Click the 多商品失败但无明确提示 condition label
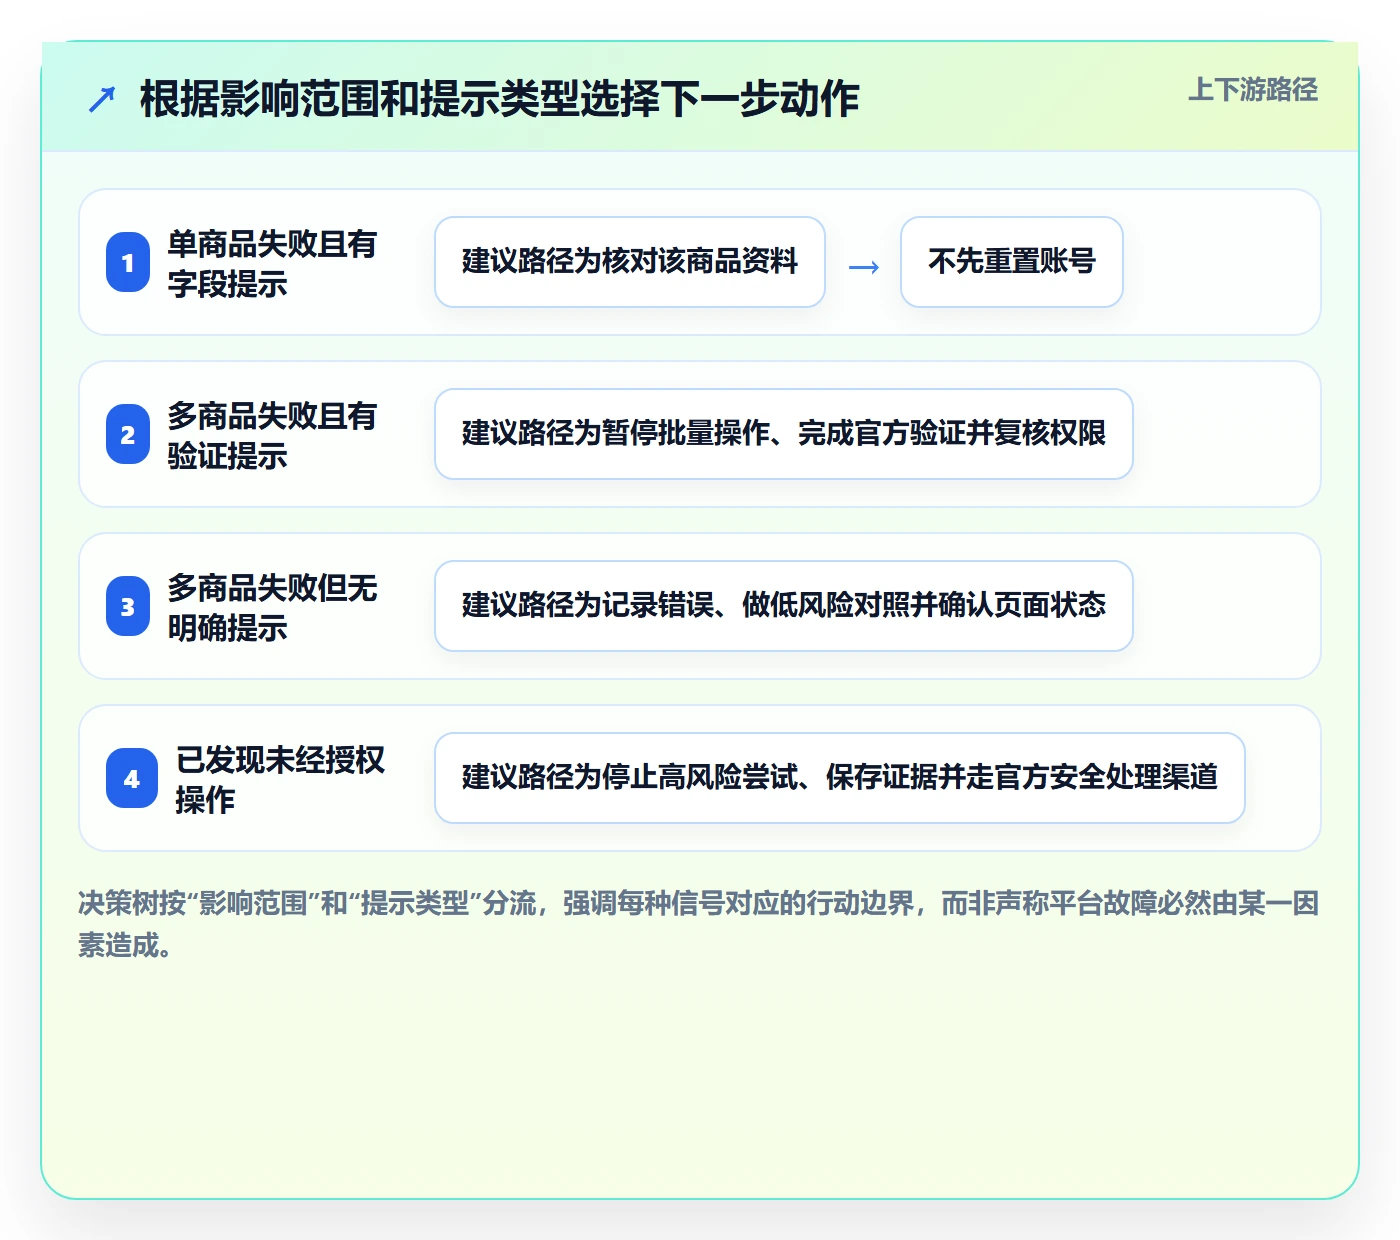The height and width of the screenshot is (1240, 1400). point(272,607)
